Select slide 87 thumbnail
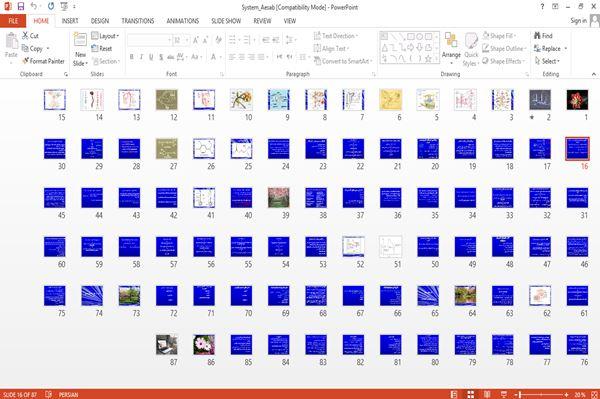Image resolution: width=600 pixels, height=399 pixels. pyautogui.click(x=166, y=345)
